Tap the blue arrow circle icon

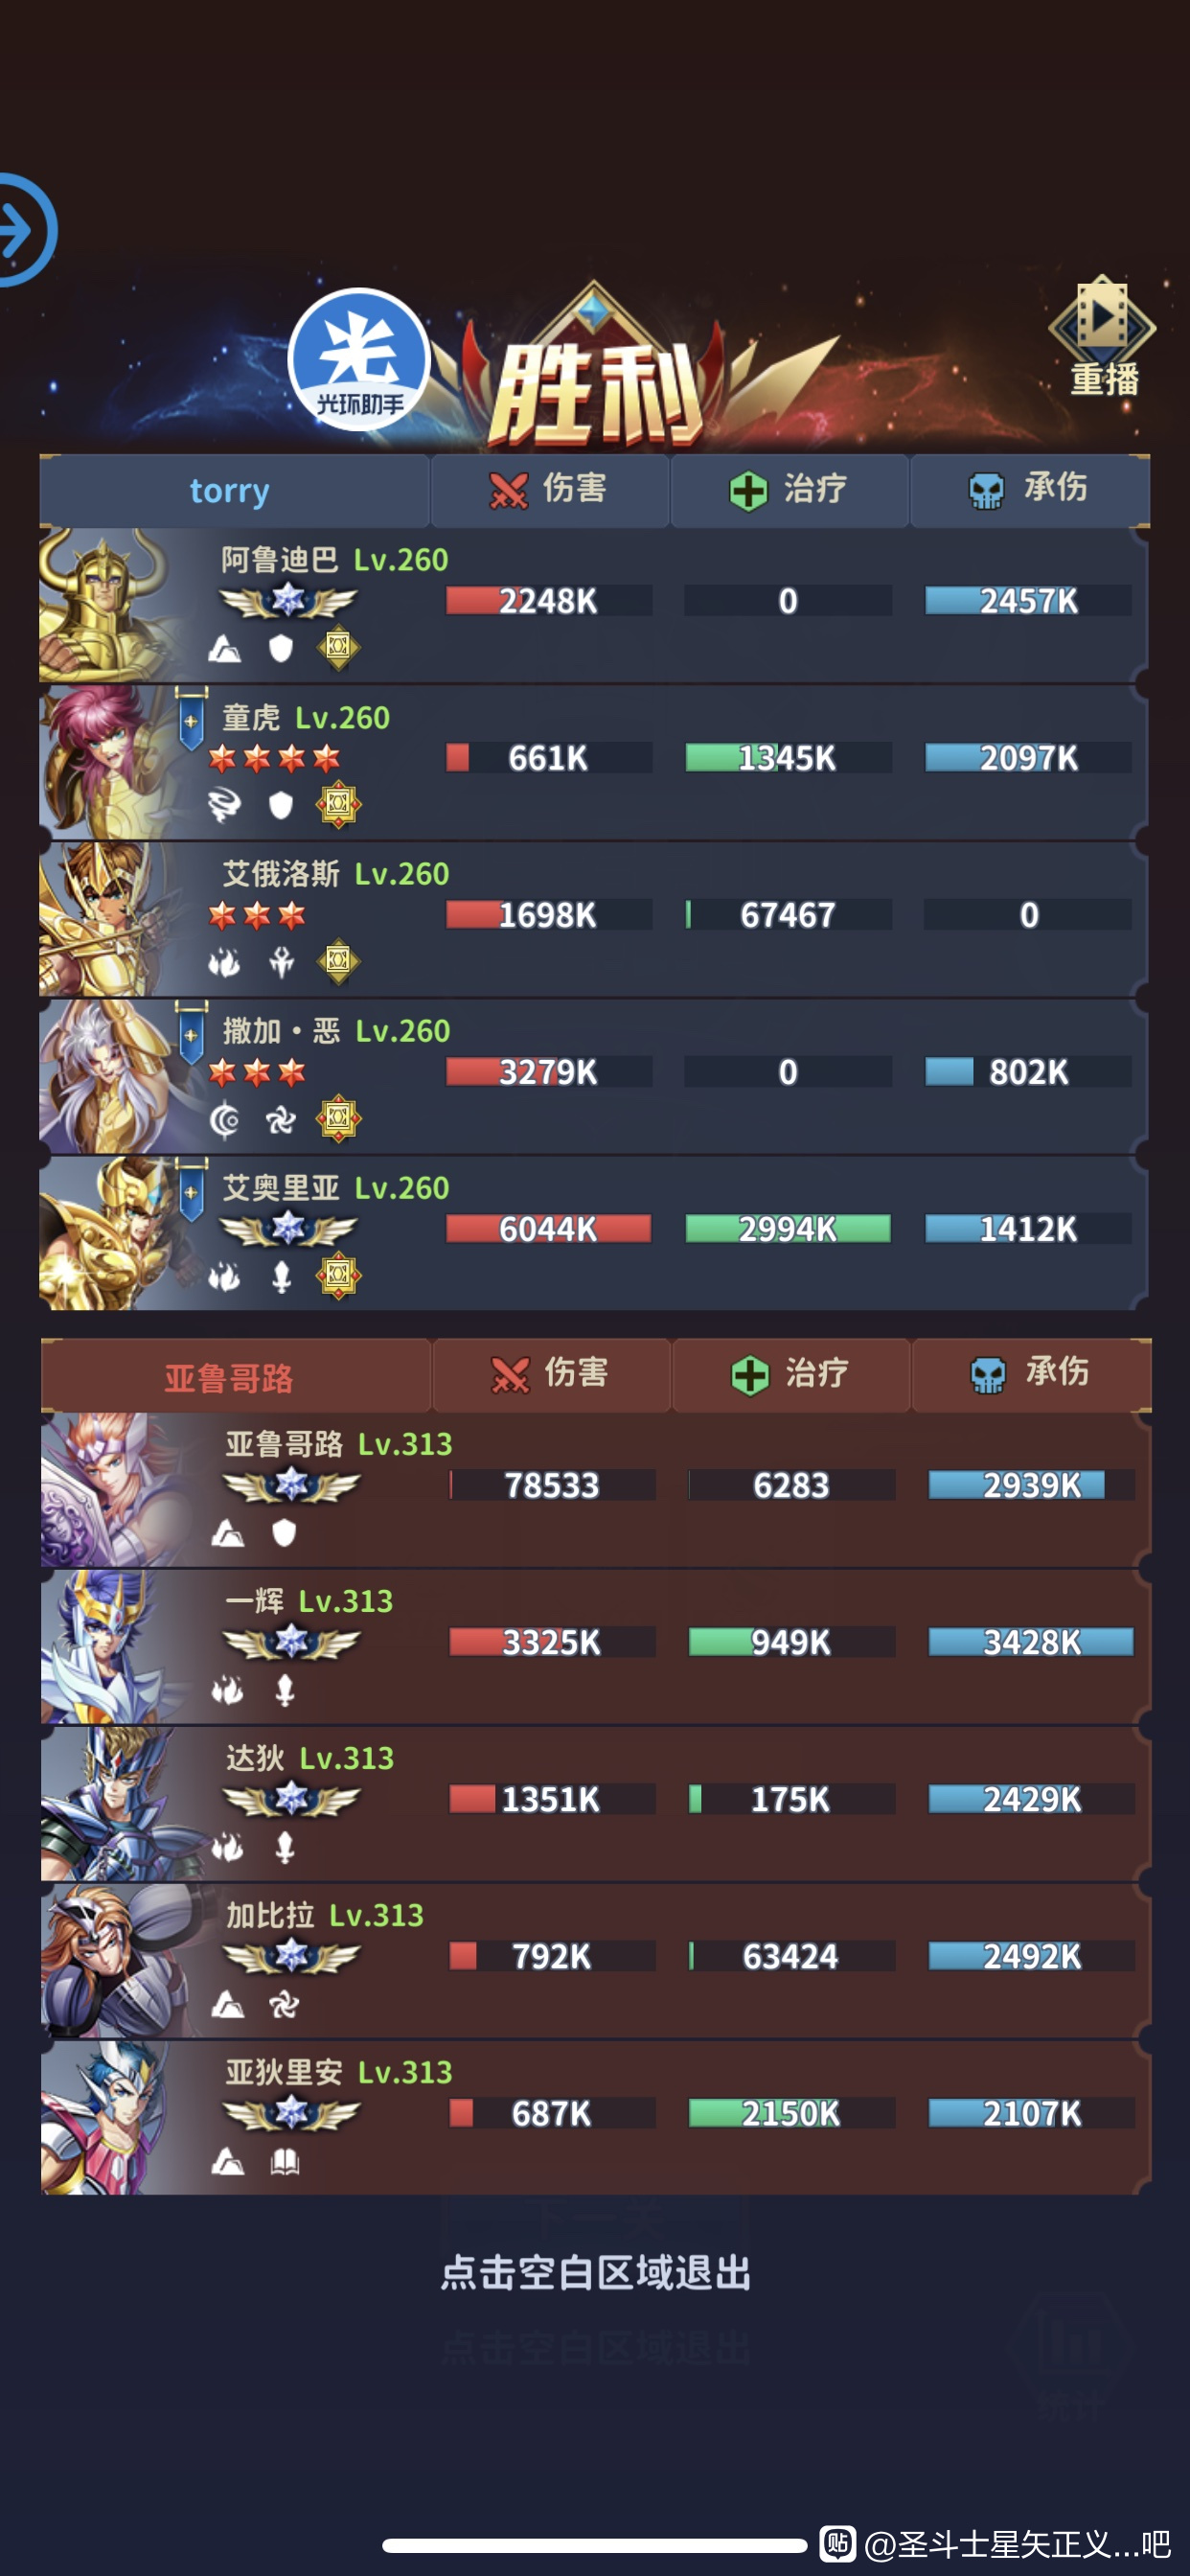tap(22, 231)
